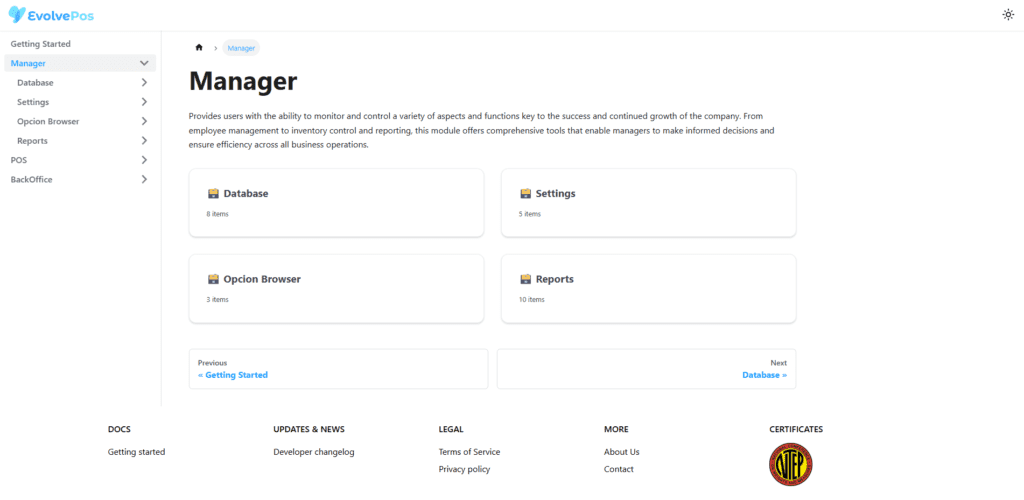1024x500 pixels.
Task: Expand the BackOffice sidebar chevron
Action: [x=144, y=180]
